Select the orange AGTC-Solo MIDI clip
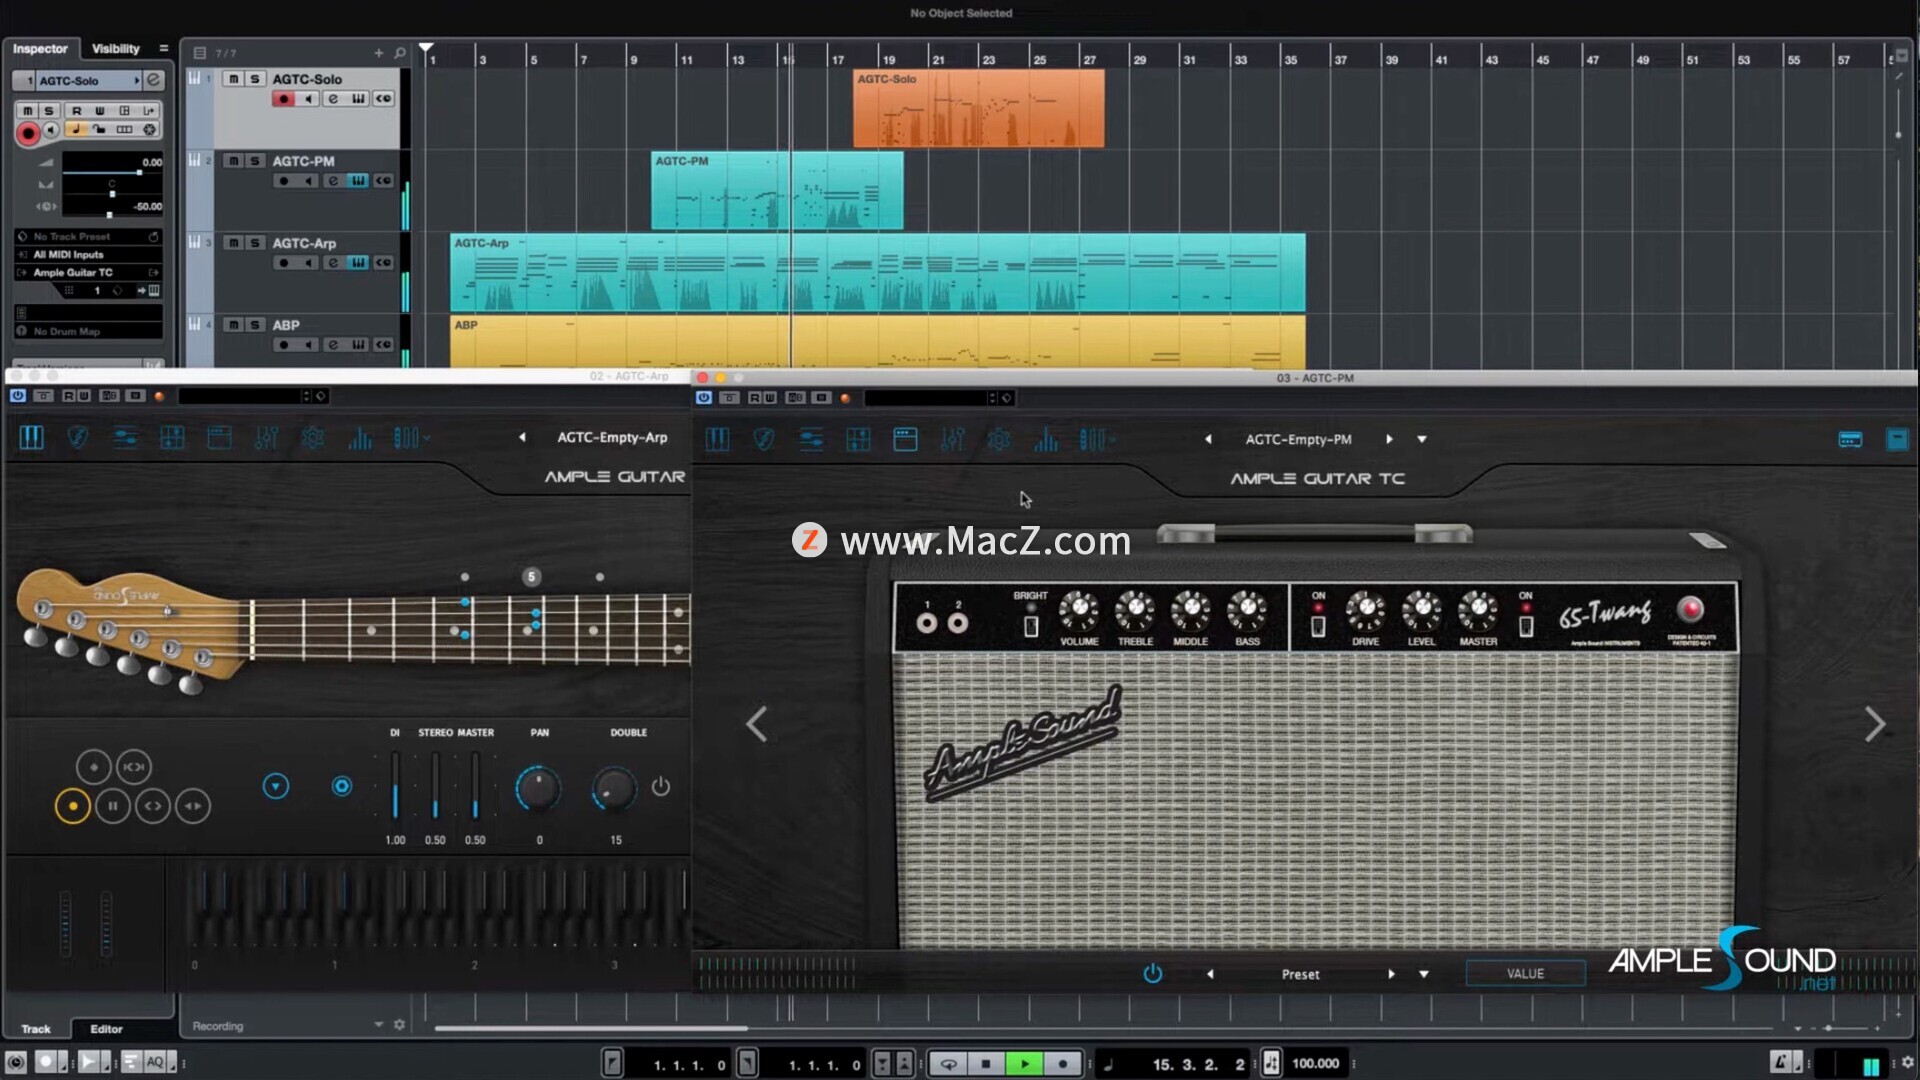This screenshot has height=1080, width=1920. (978, 109)
